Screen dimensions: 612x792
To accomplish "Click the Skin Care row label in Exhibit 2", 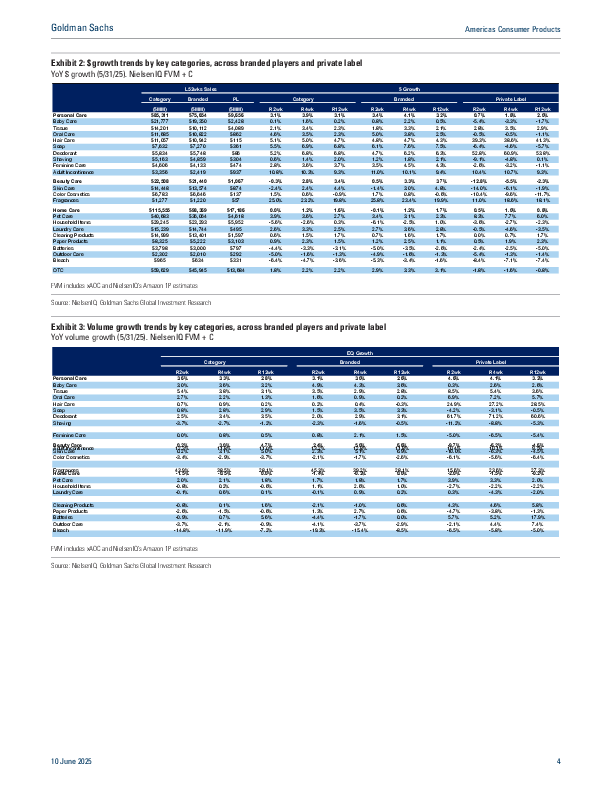I will click(x=64, y=188).
